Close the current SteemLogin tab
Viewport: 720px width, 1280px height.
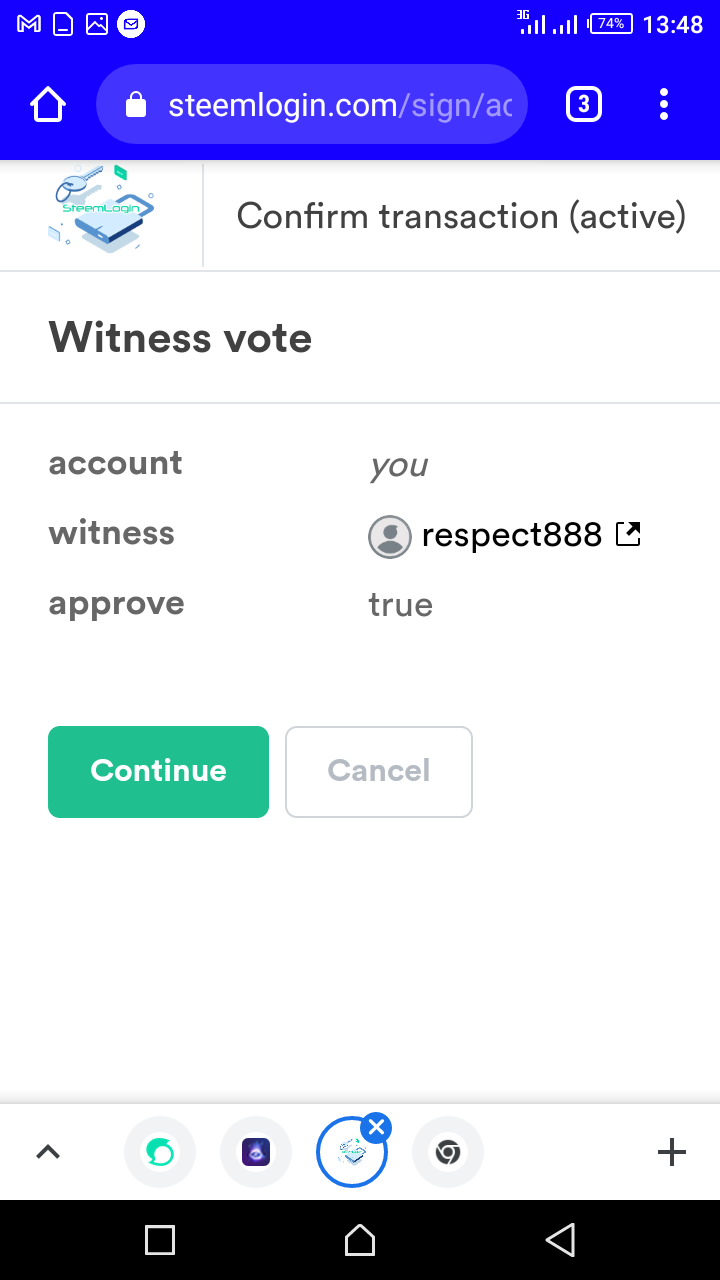(x=376, y=1127)
